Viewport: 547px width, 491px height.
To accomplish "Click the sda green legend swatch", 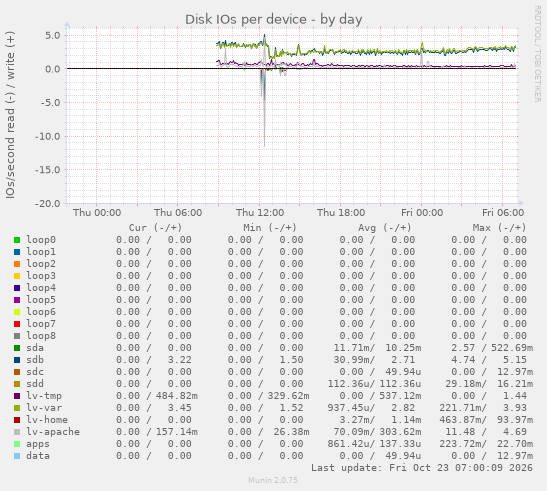I will click(x=17, y=348).
